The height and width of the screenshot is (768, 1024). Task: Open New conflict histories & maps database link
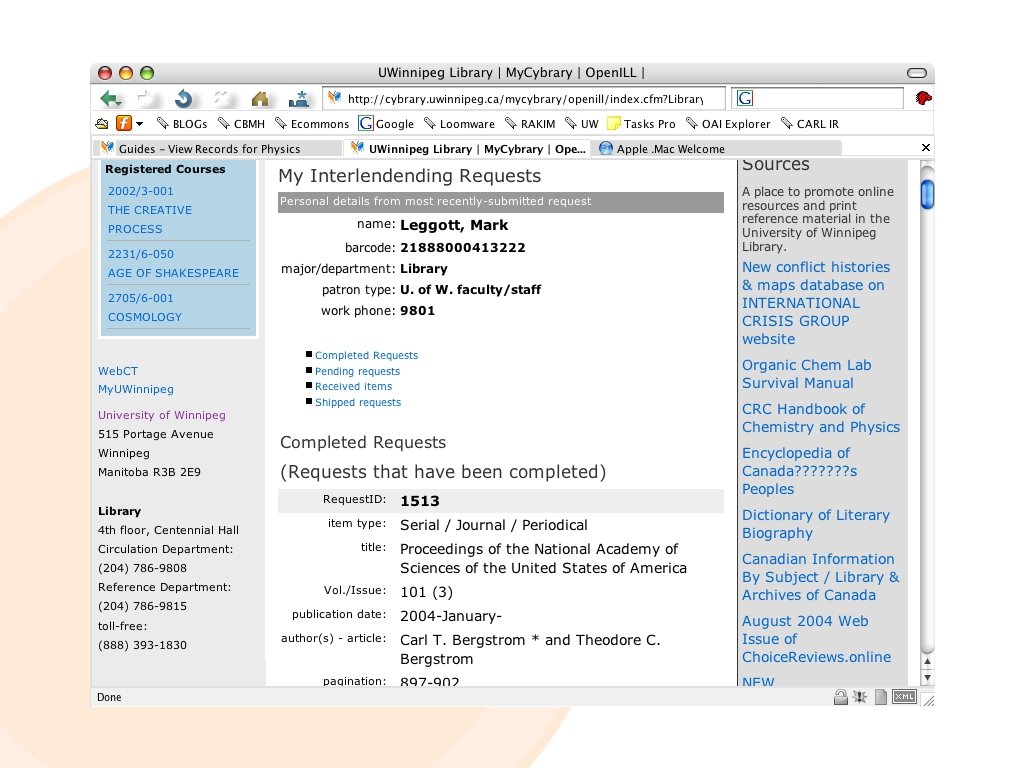tap(816, 303)
